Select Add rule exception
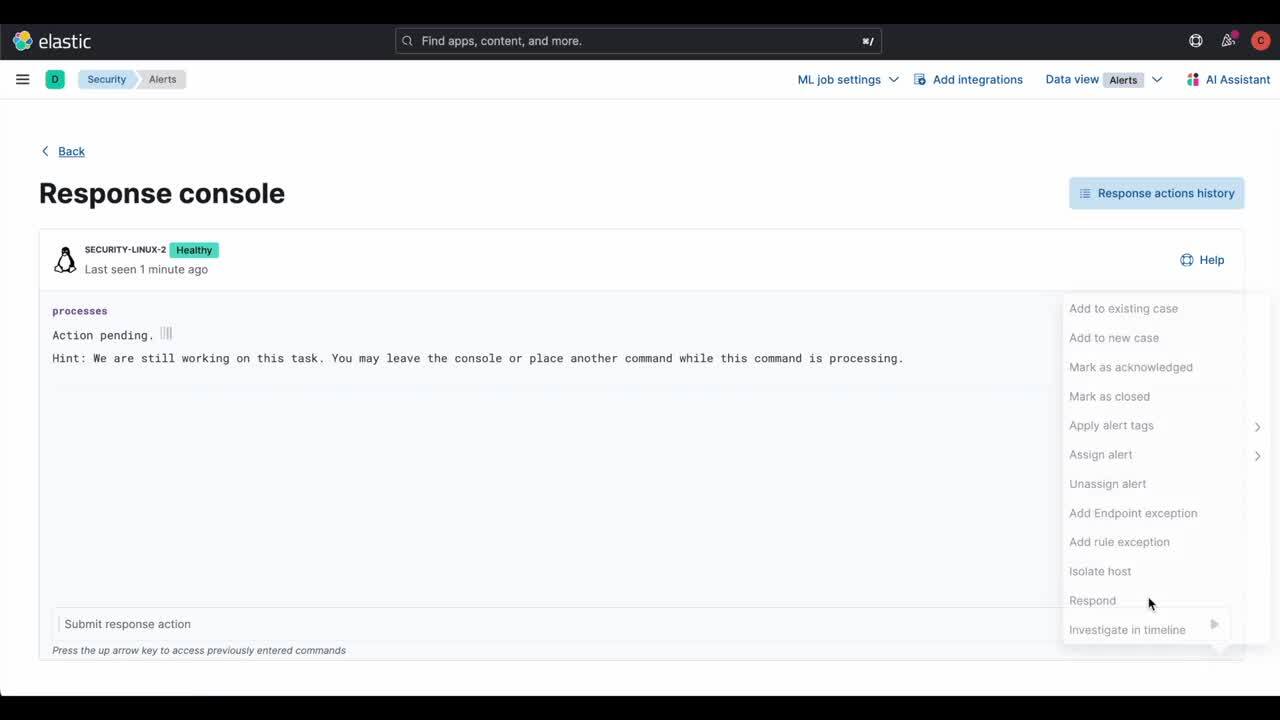Viewport: 1280px width, 720px height. point(1119,542)
